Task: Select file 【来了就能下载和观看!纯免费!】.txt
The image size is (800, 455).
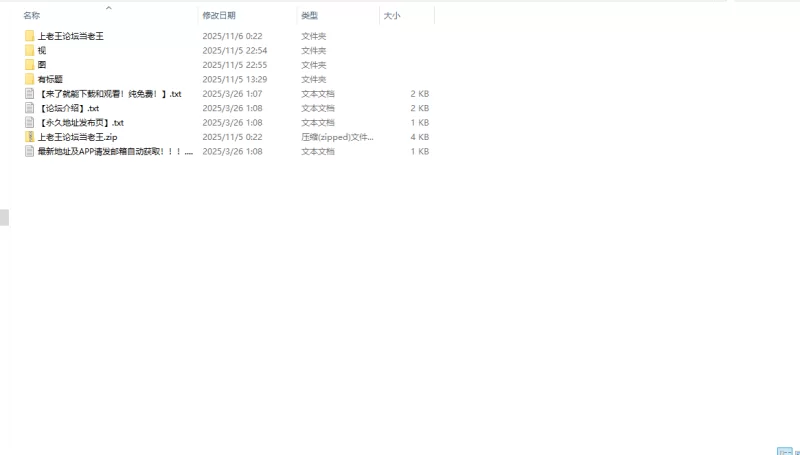Action: click(x=110, y=93)
